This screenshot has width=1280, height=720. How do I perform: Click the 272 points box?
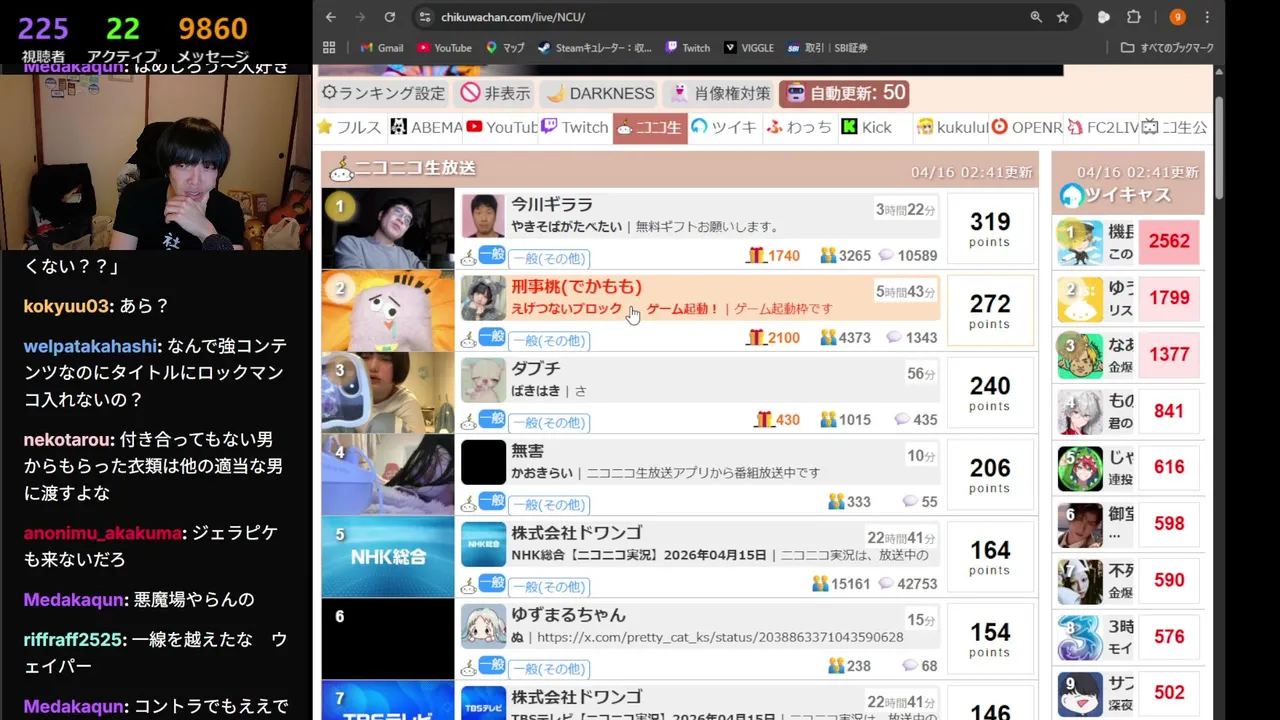click(989, 310)
